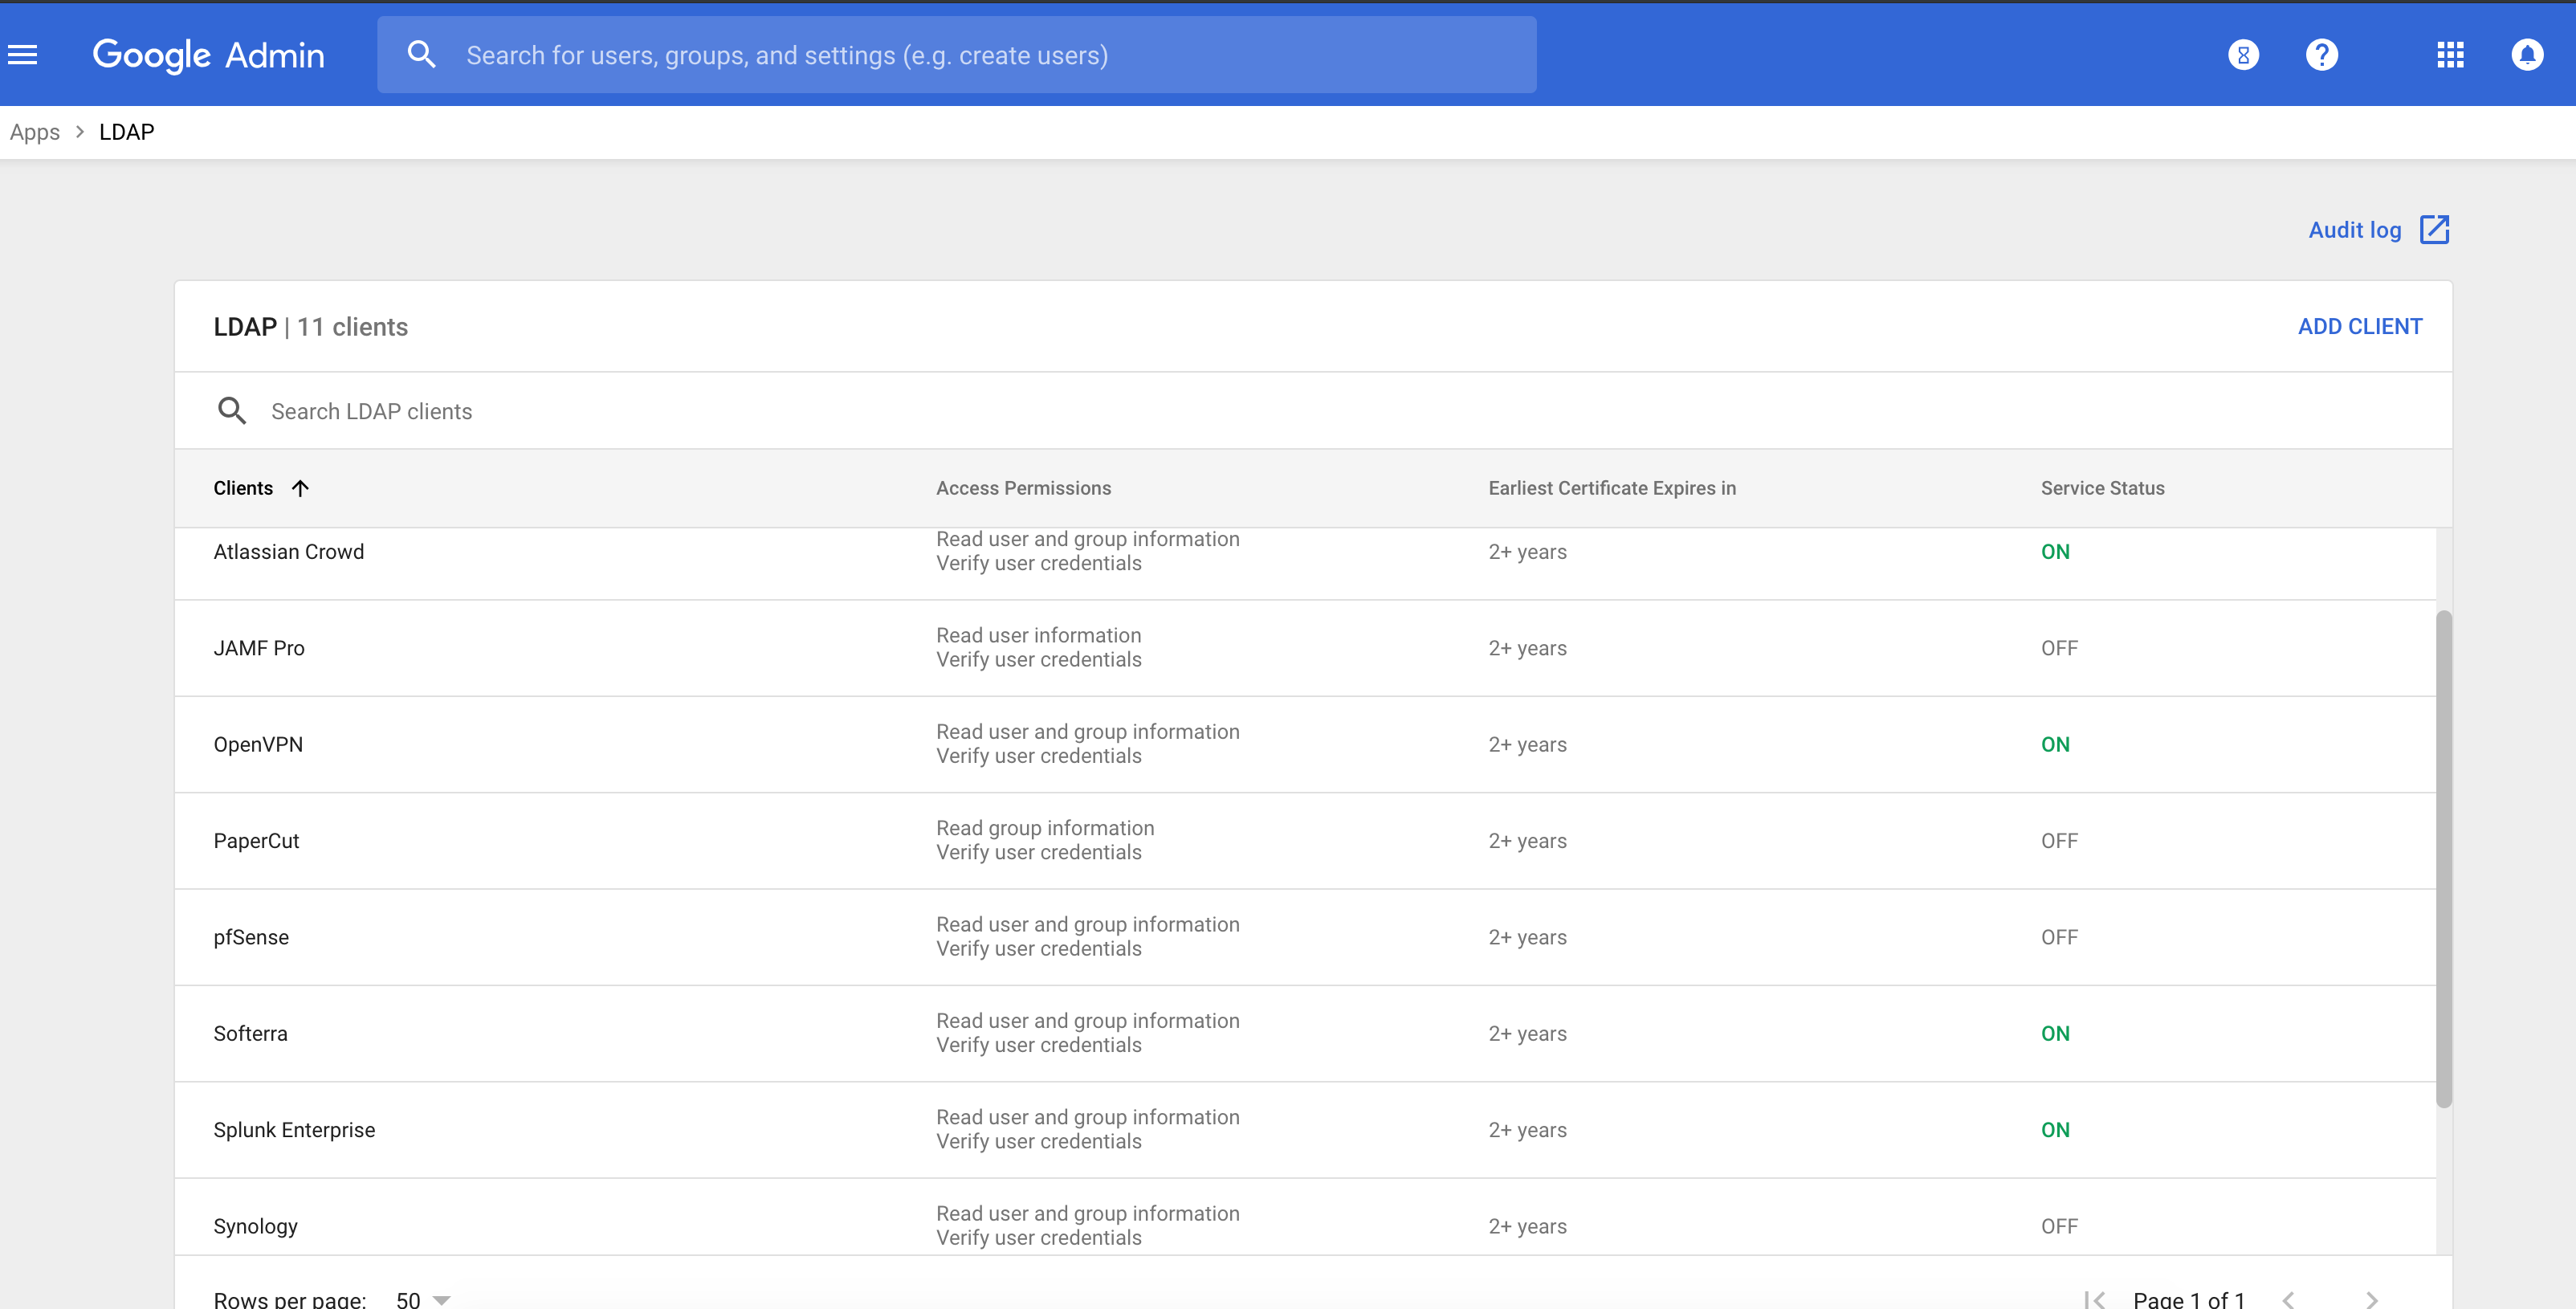The height and width of the screenshot is (1309, 2576).
Task: Click the hourglass tasks icon
Action: coord(2243,55)
